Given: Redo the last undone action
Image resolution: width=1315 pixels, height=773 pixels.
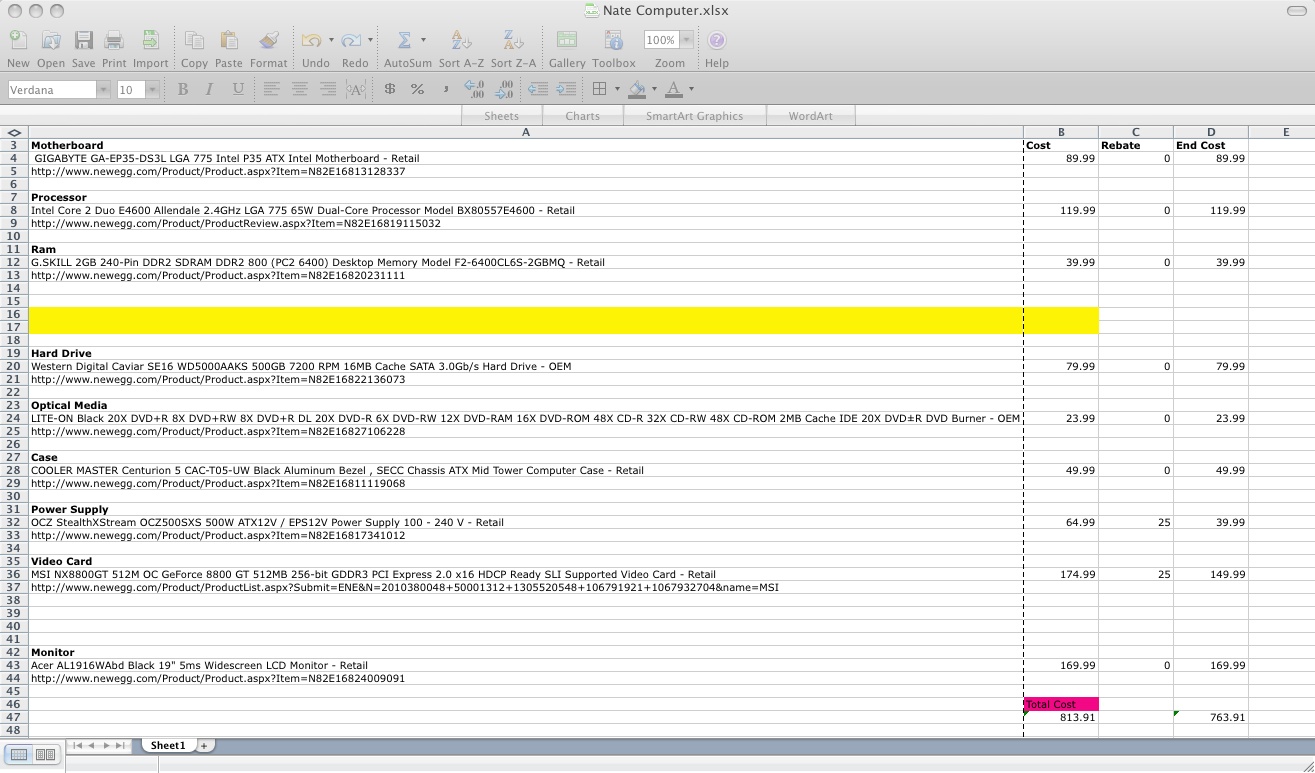Looking at the screenshot, I should (x=351, y=41).
